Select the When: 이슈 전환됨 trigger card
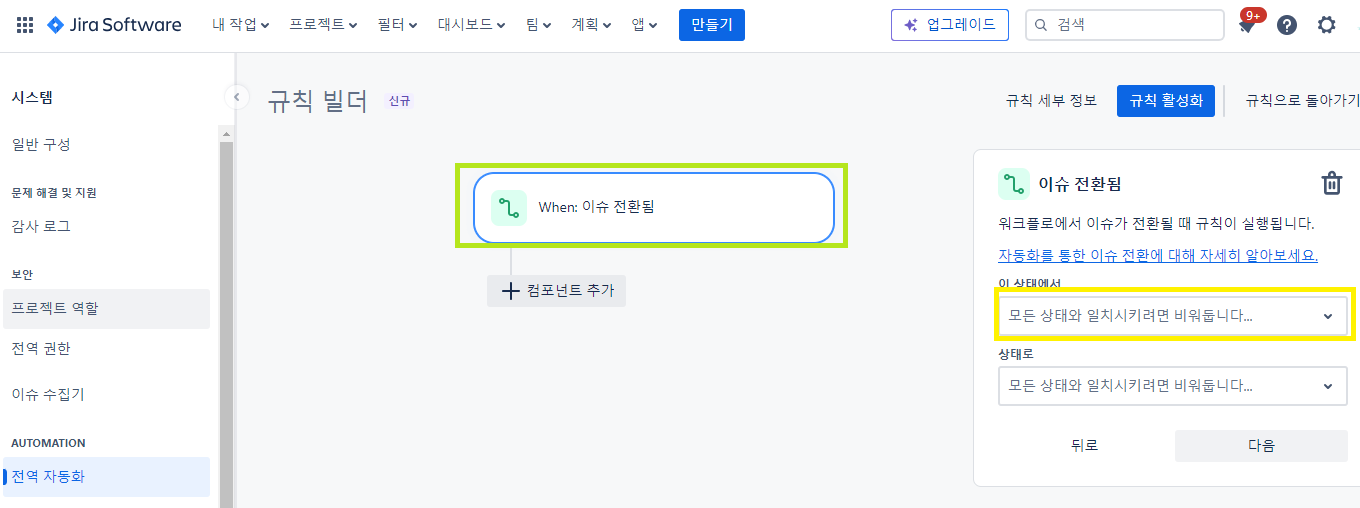Screen dimensions: 1360x508 pos(654,208)
